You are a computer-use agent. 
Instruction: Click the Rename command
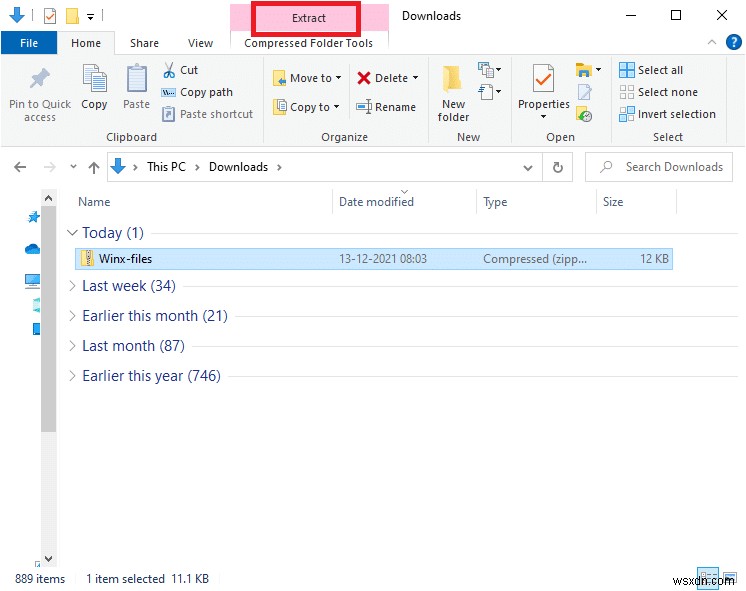tap(386, 107)
